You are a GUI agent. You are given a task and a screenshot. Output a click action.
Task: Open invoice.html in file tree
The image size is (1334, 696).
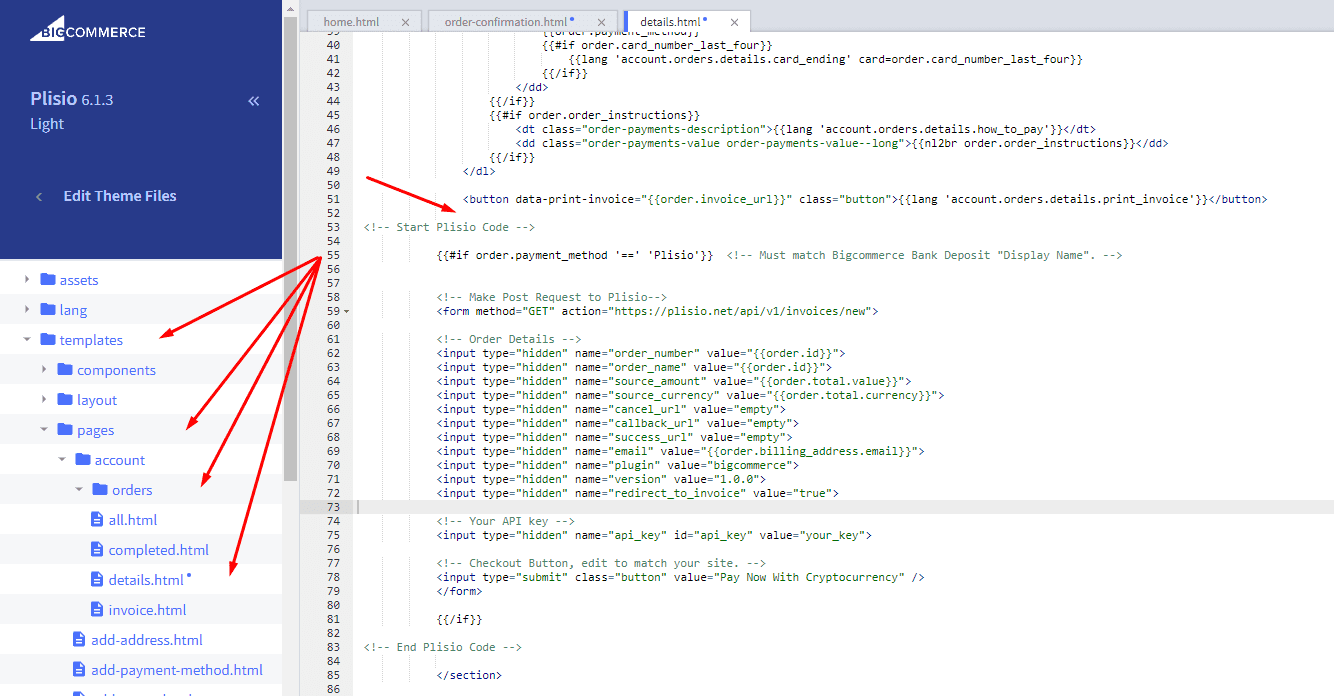(148, 610)
